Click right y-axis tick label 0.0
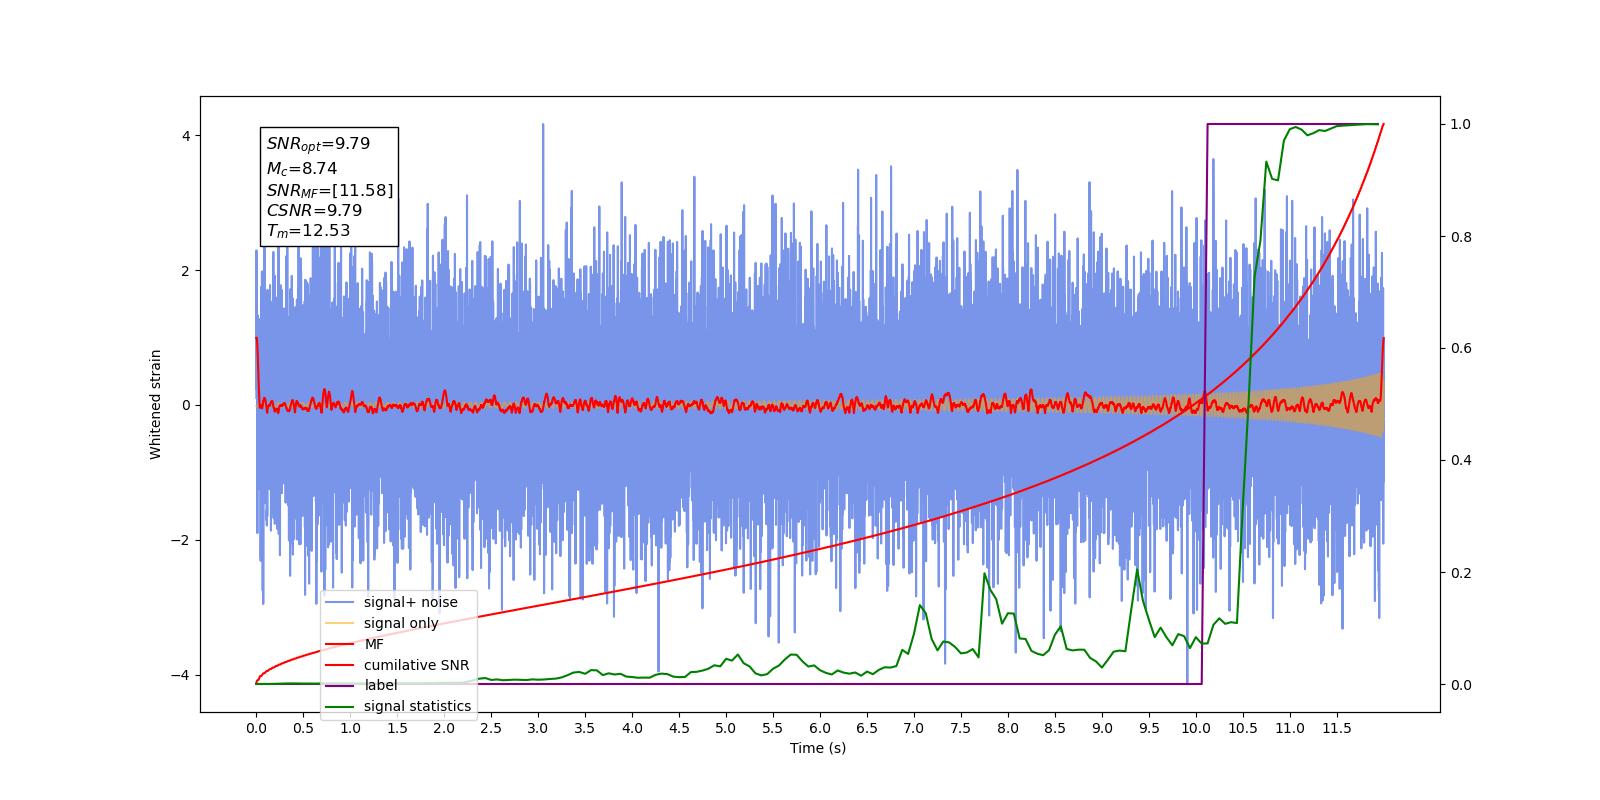The image size is (1600, 800). click(1461, 685)
